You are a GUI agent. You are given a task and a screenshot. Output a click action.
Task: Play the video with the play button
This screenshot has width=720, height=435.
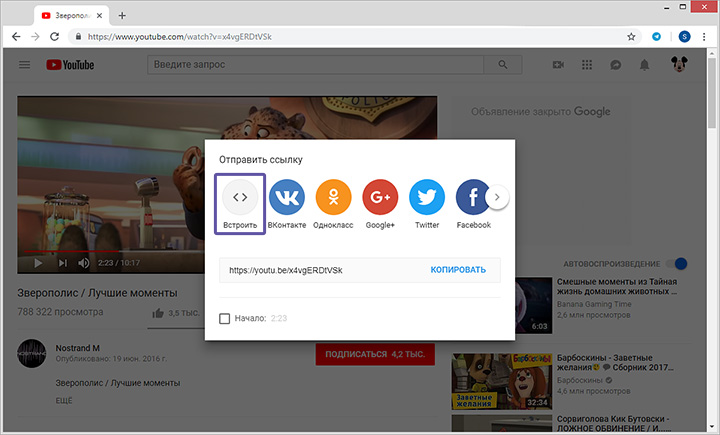pos(38,263)
